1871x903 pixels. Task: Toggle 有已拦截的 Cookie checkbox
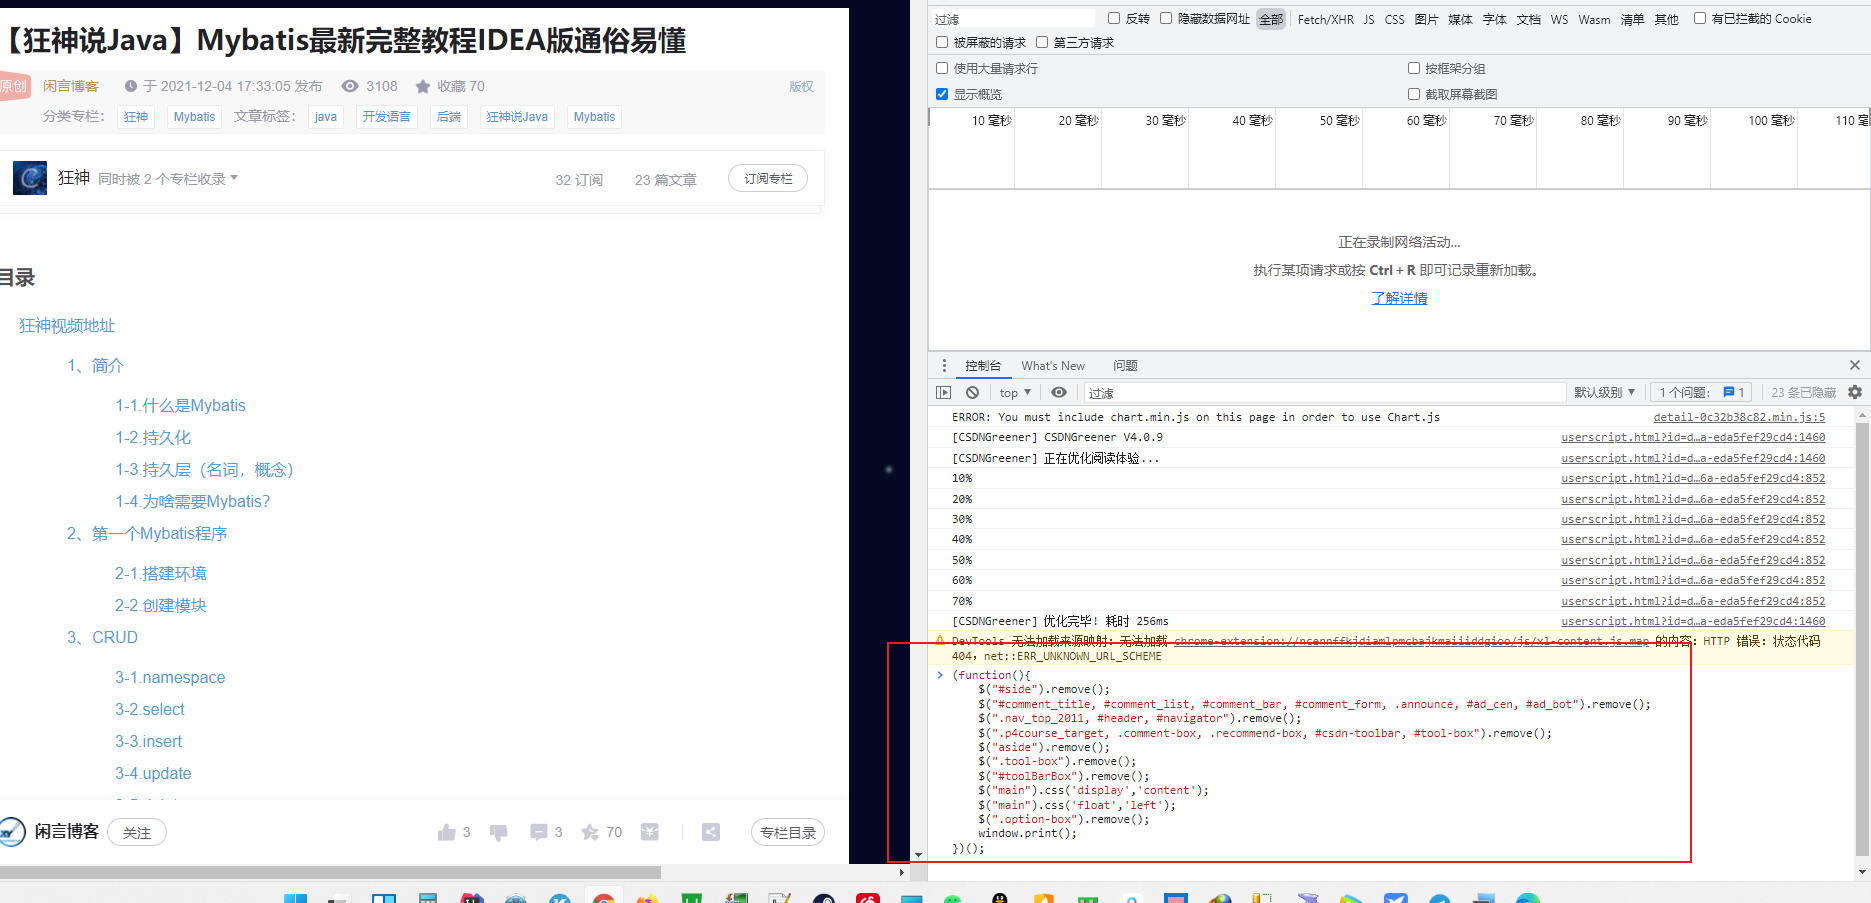click(x=1700, y=18)
